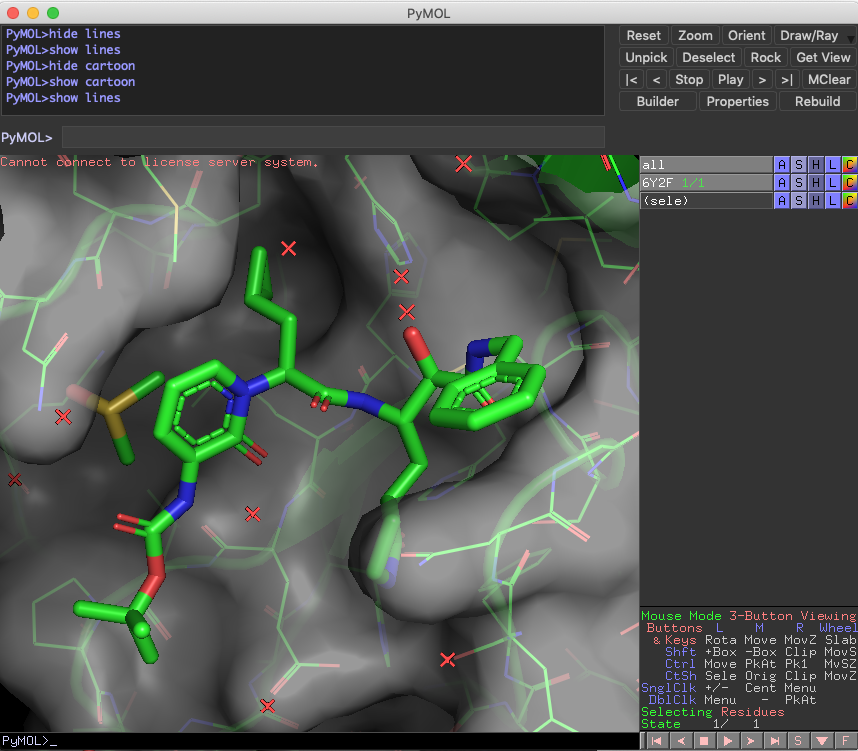Toggle visibility of the 'all' object entry
This screenshot has height=751, width=858.
coord(706,164)
